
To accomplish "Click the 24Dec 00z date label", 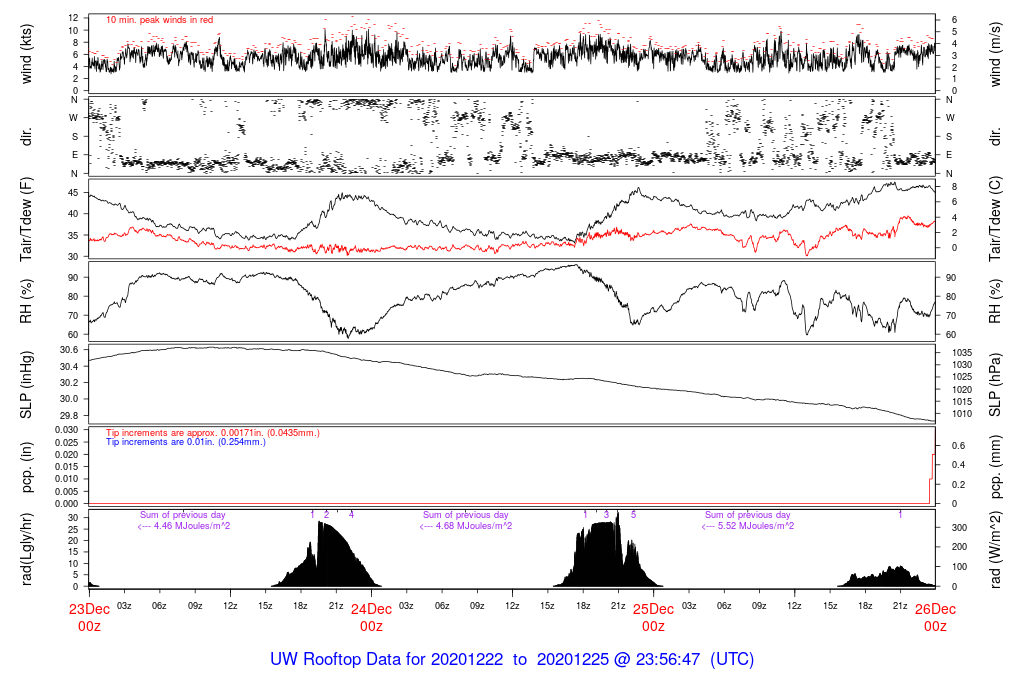I will 372,617.
